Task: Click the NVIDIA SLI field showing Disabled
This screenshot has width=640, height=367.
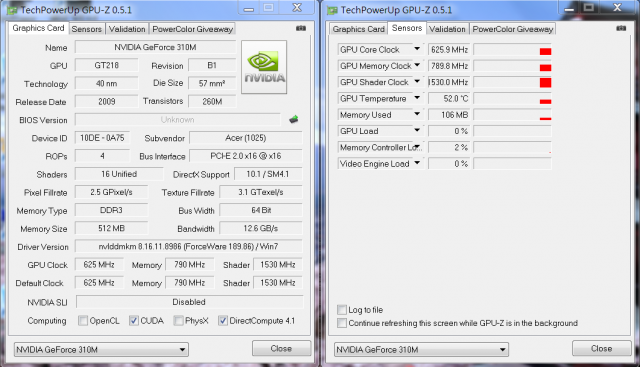Action: pos(189,302)
